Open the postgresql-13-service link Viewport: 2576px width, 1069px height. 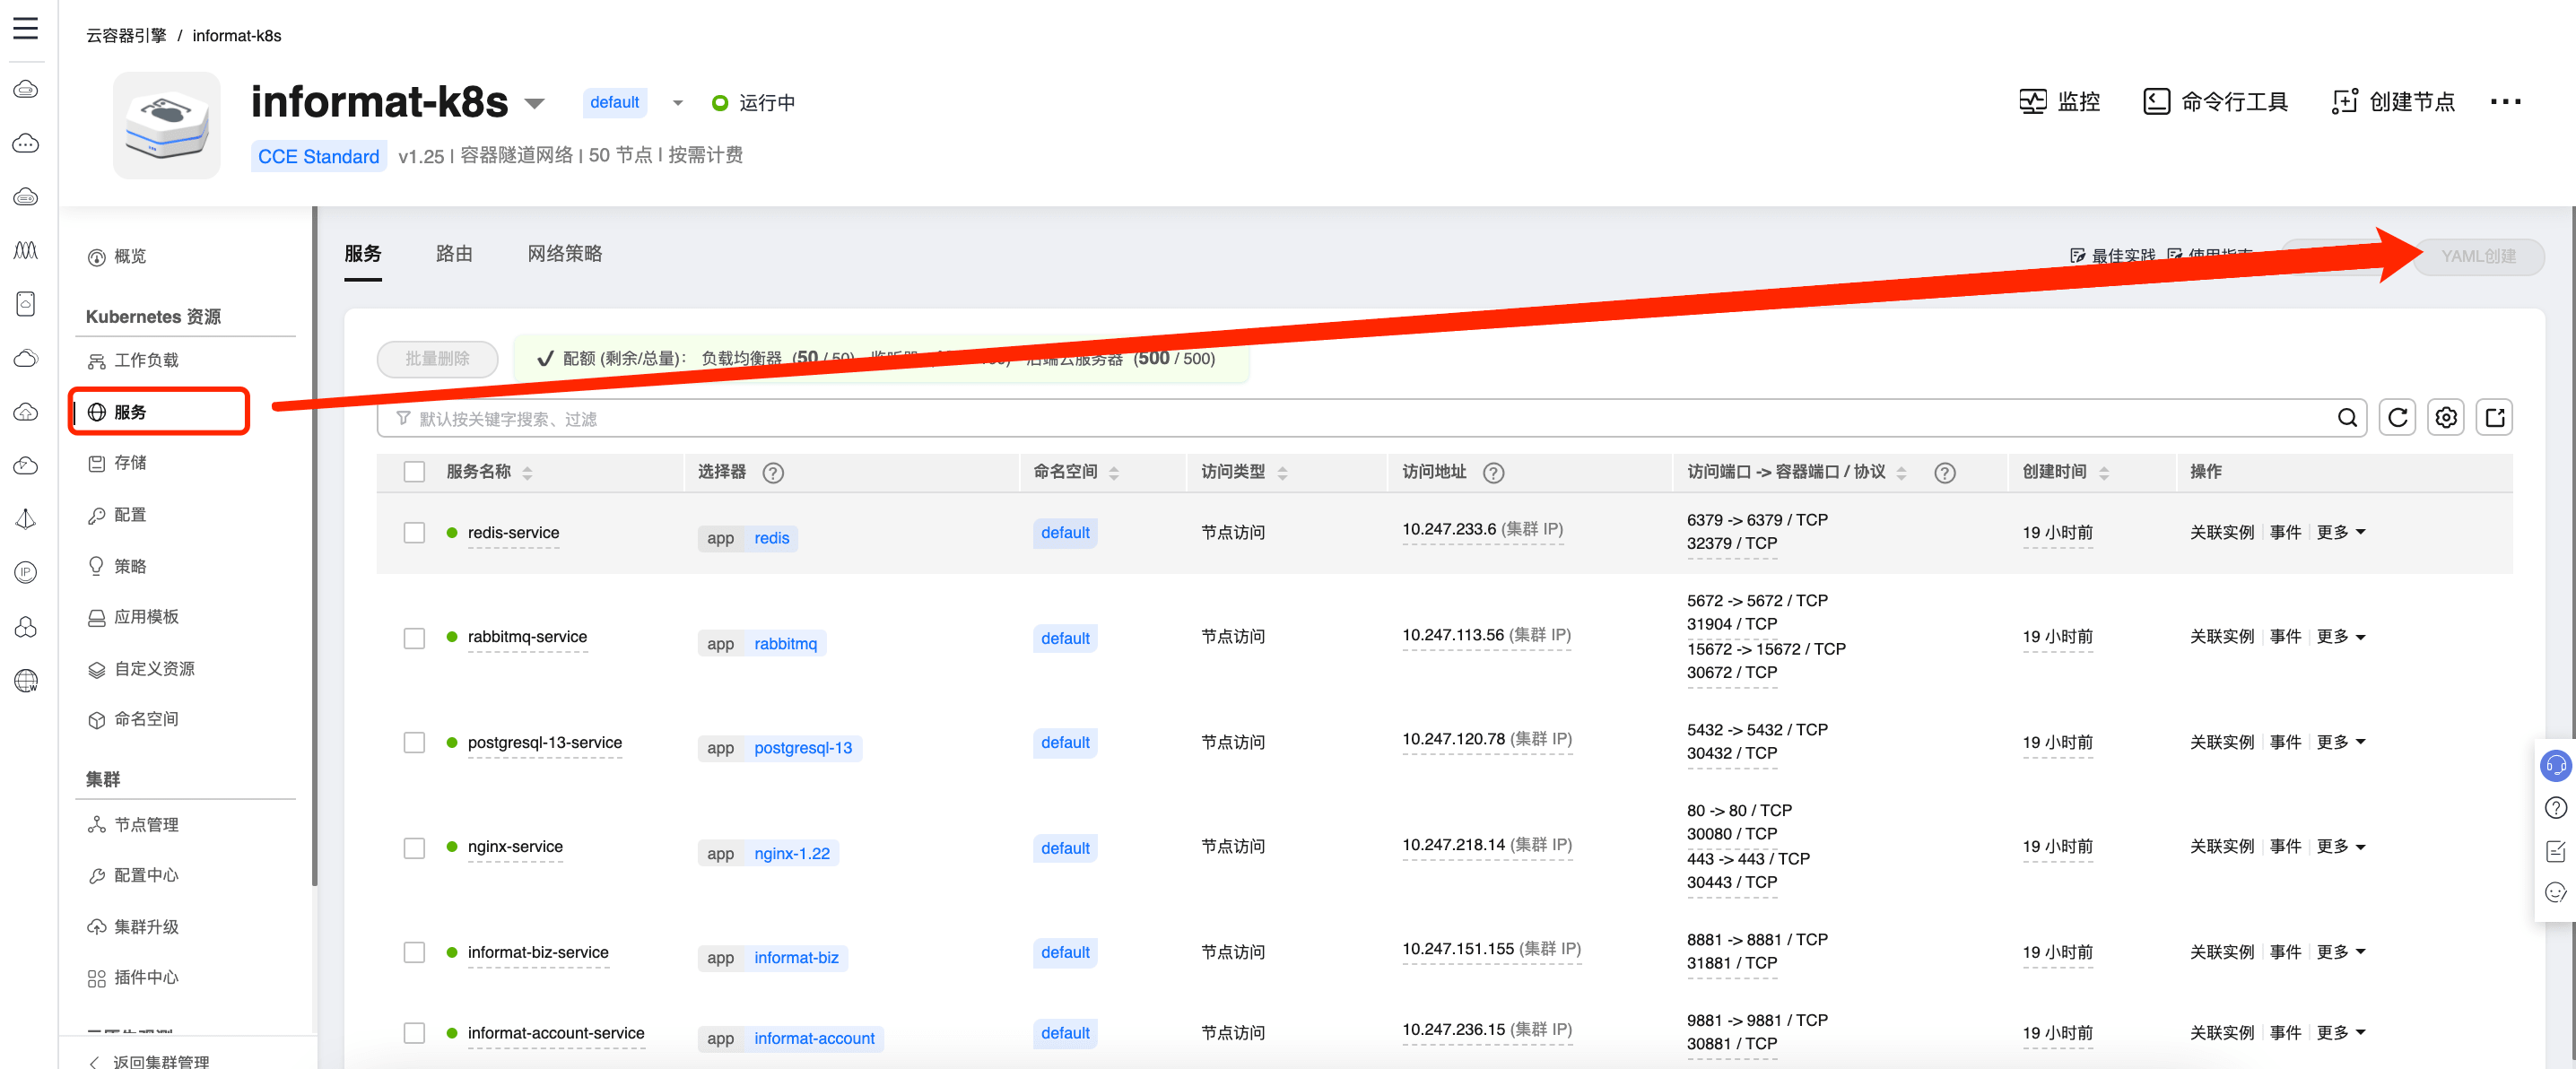544,742
